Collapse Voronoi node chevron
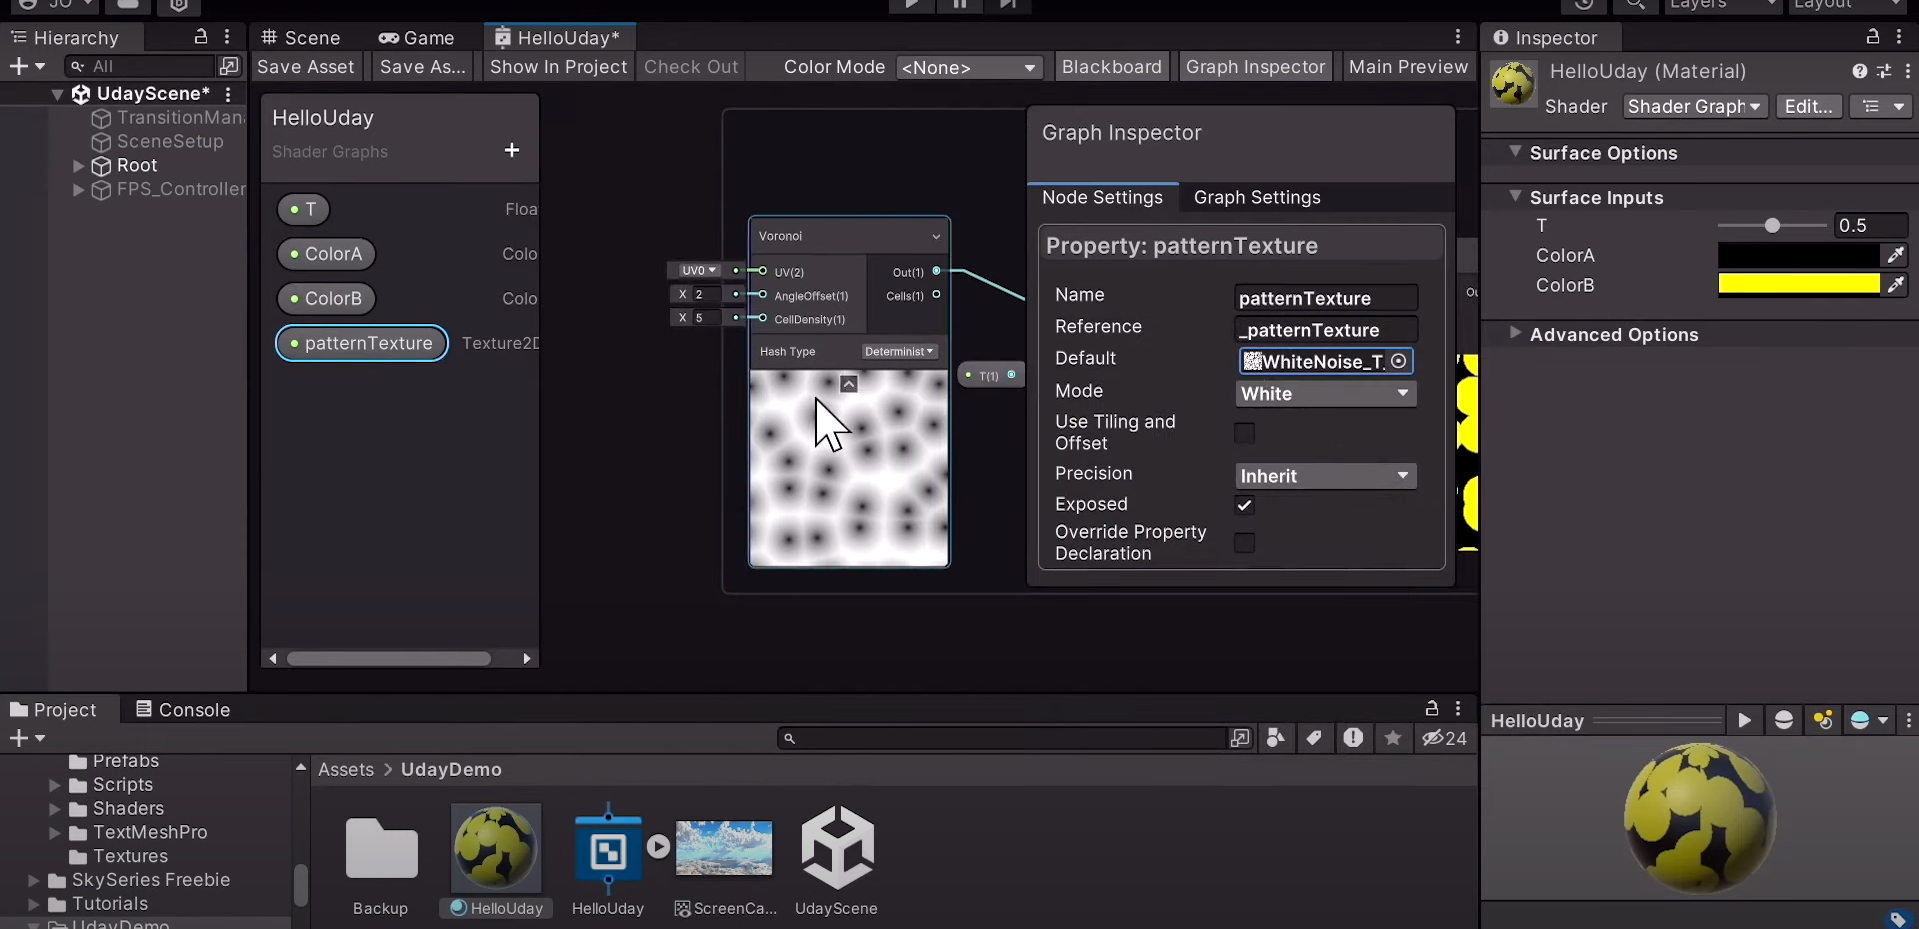 [x=936, y=237]
